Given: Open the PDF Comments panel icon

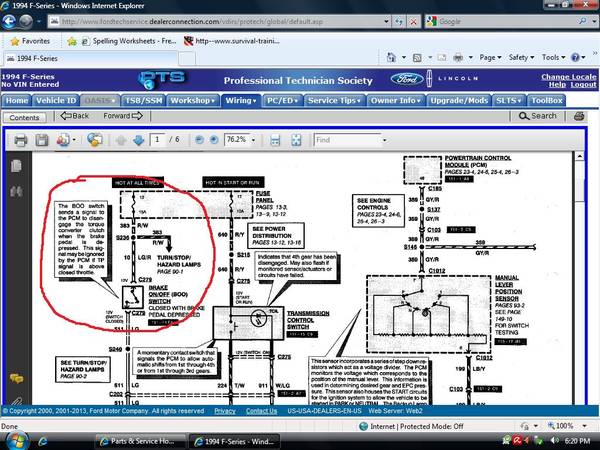Looking at the screenshot, I should pyautogui.click(x=16, y=379).
